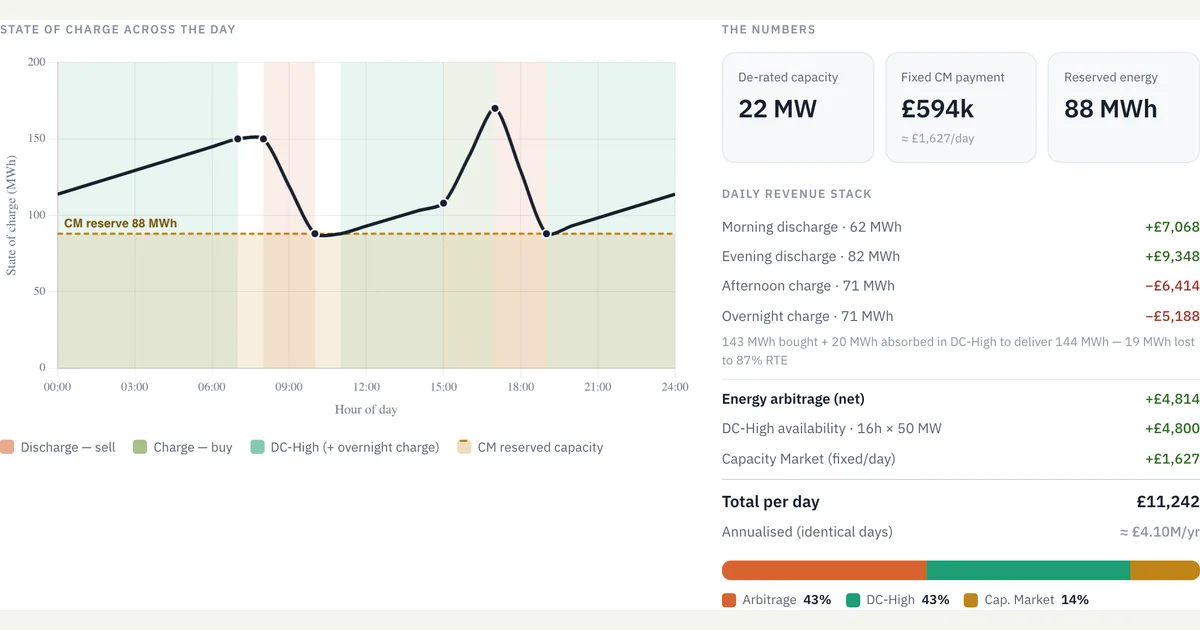Viewport: 1200px width, 630px height.
Task: Click the data point at 19:00 on the reserve line
Action: point(546,234)
